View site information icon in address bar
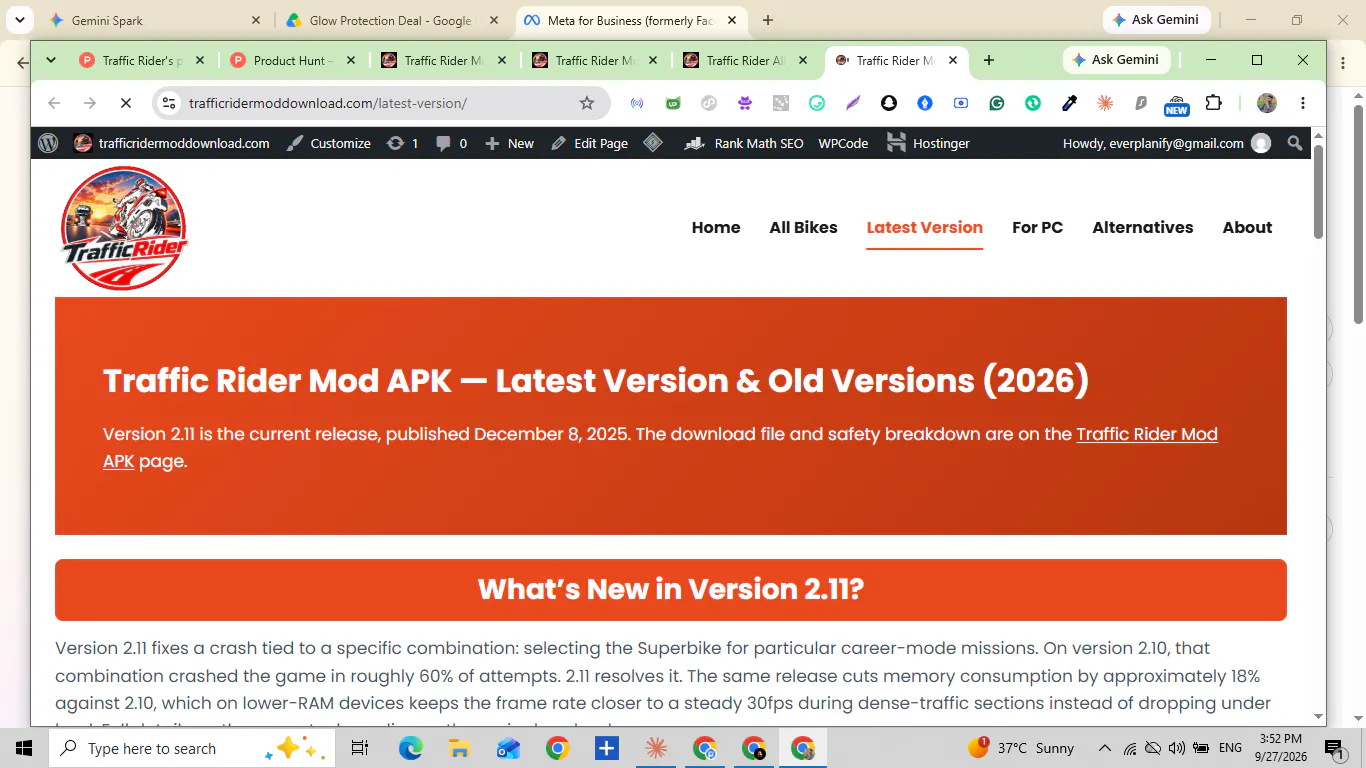 click(169, 103)
